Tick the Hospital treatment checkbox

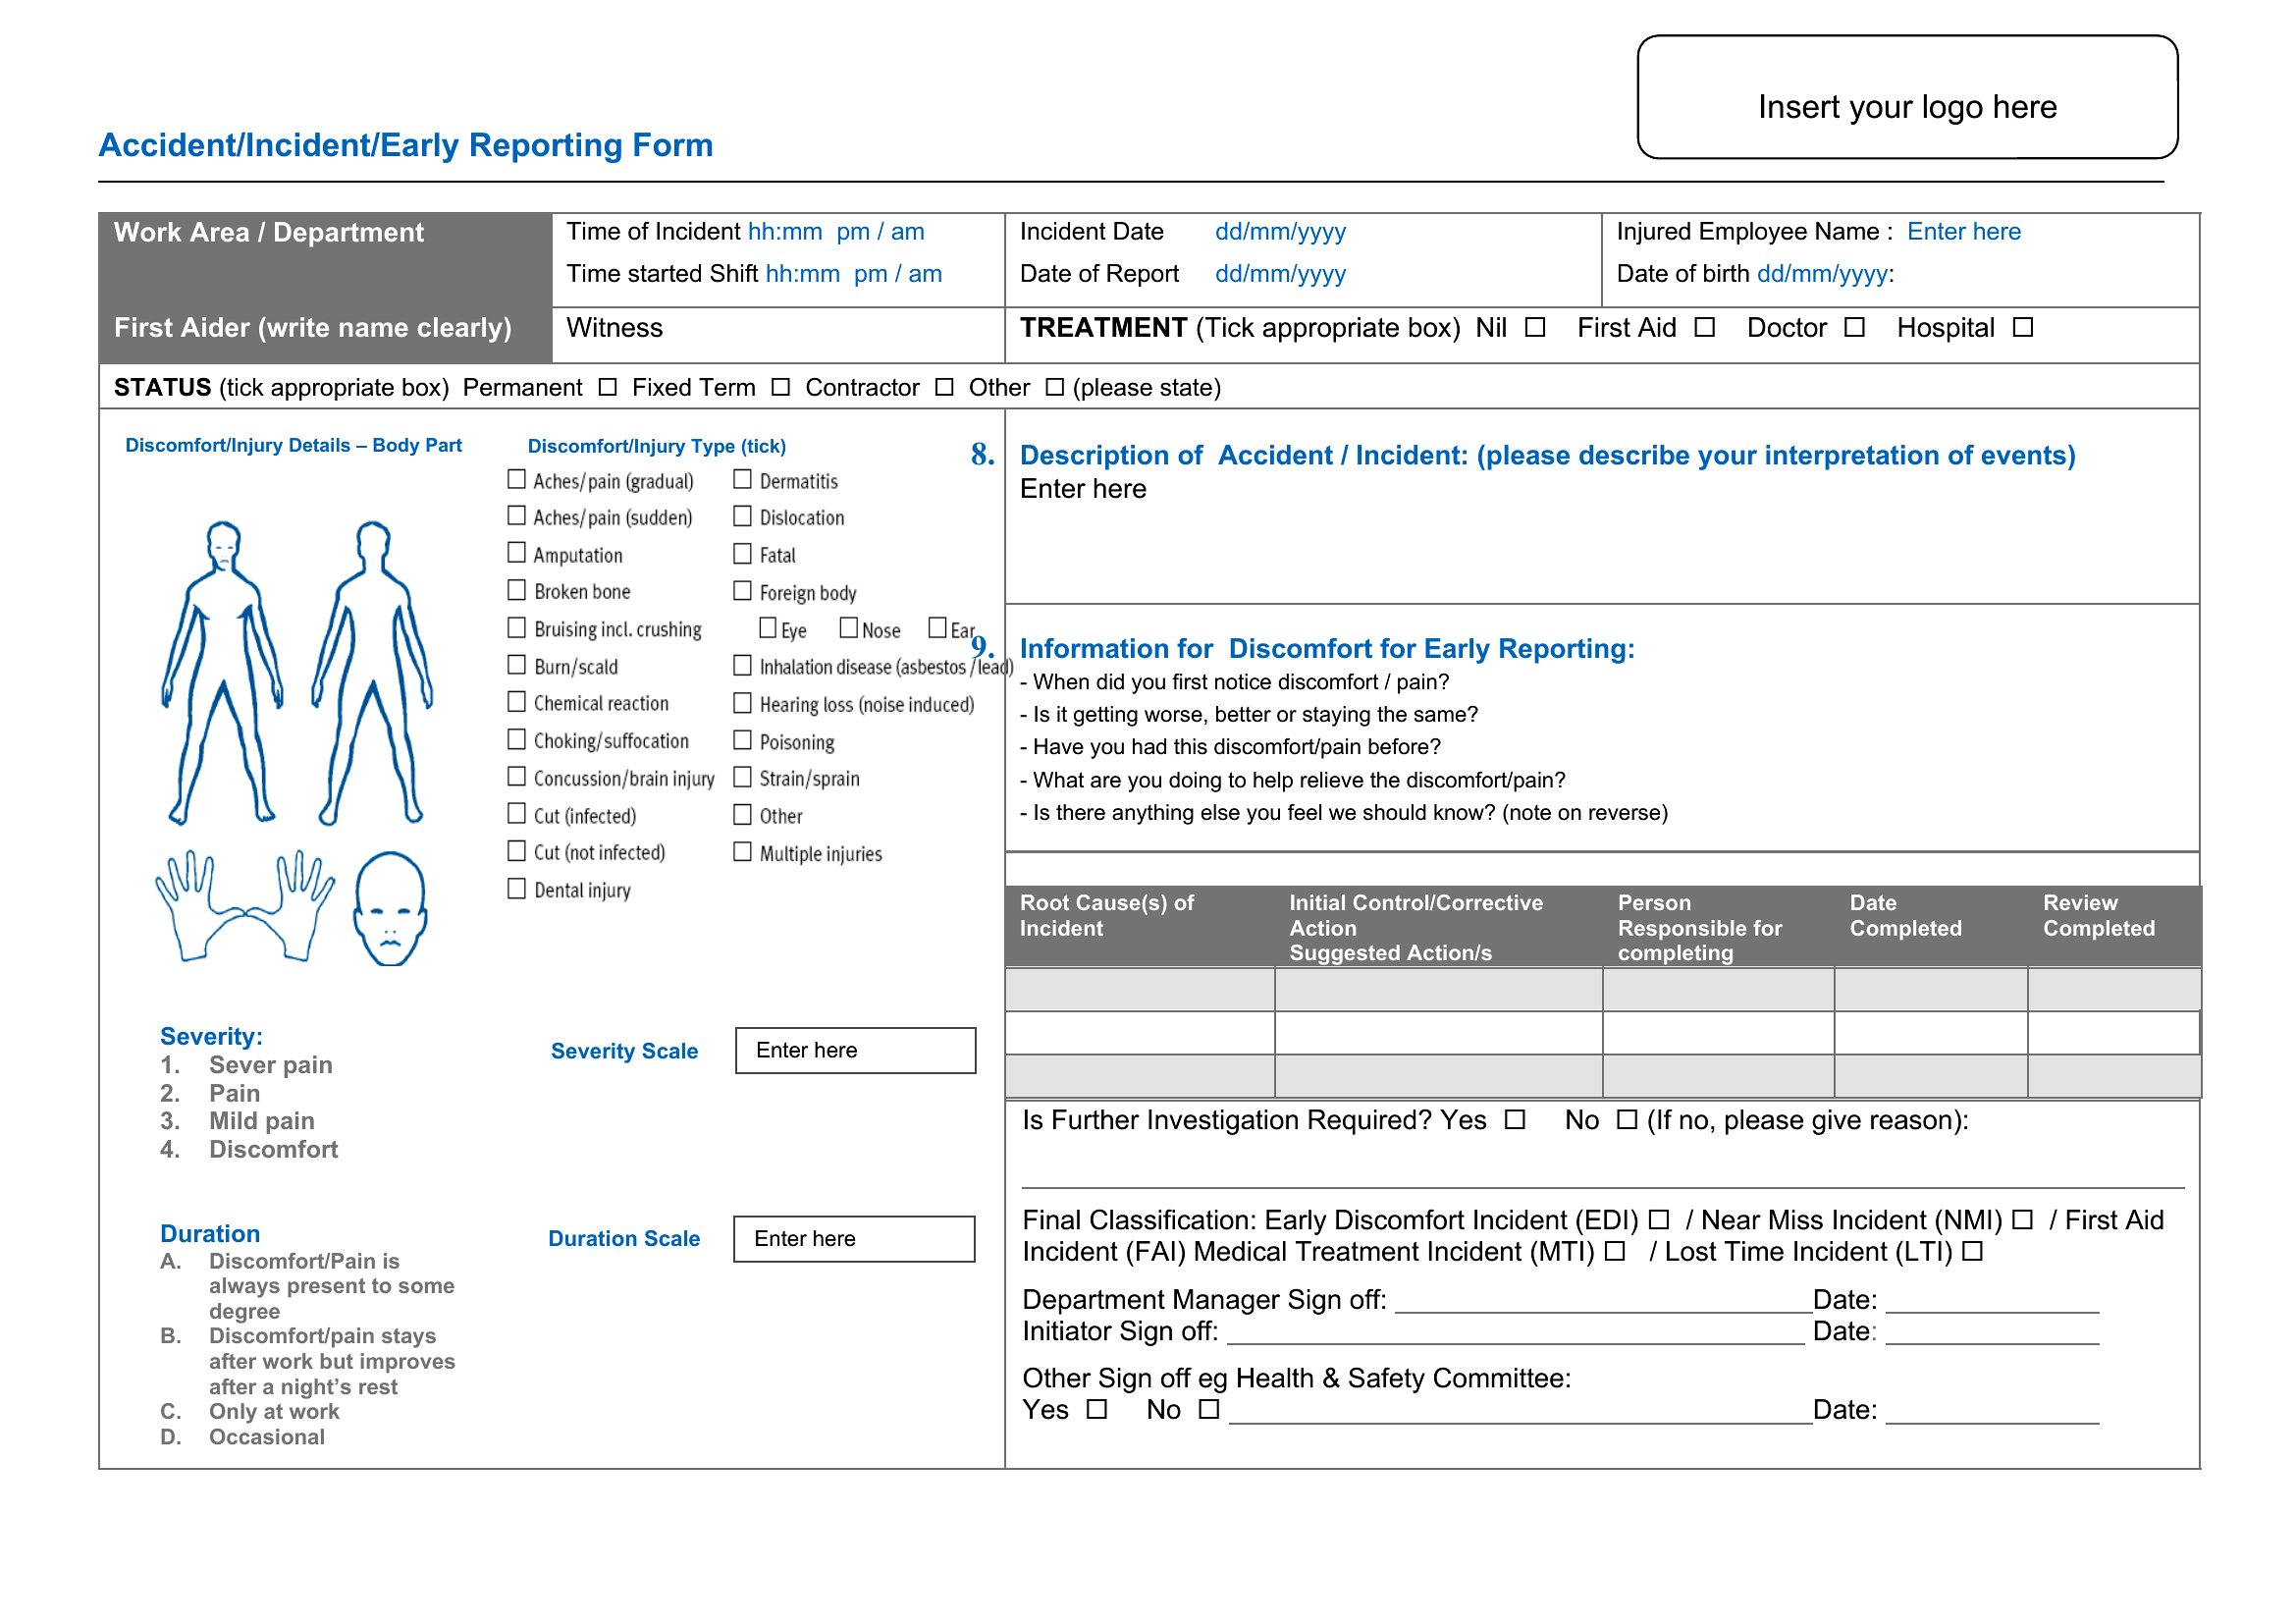pyautogui.click(x=2023, y=327)
